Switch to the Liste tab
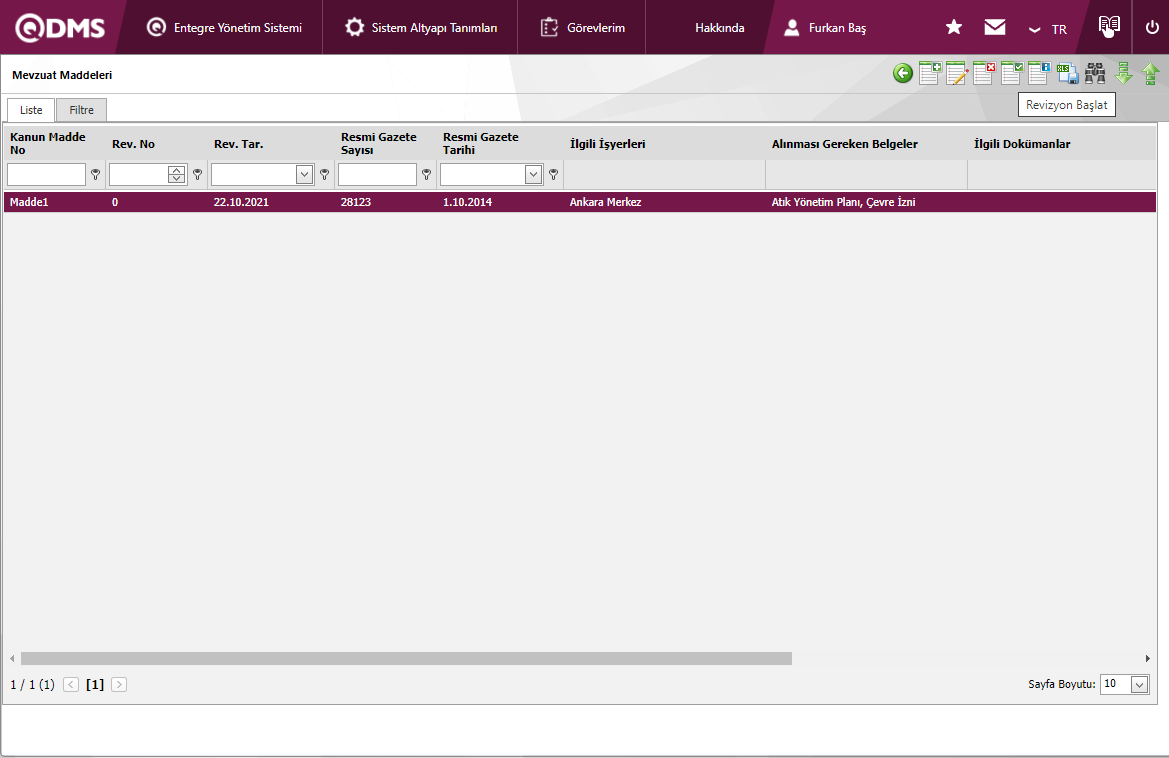This screenshot has height=758, width=1169. pos(31,110)
